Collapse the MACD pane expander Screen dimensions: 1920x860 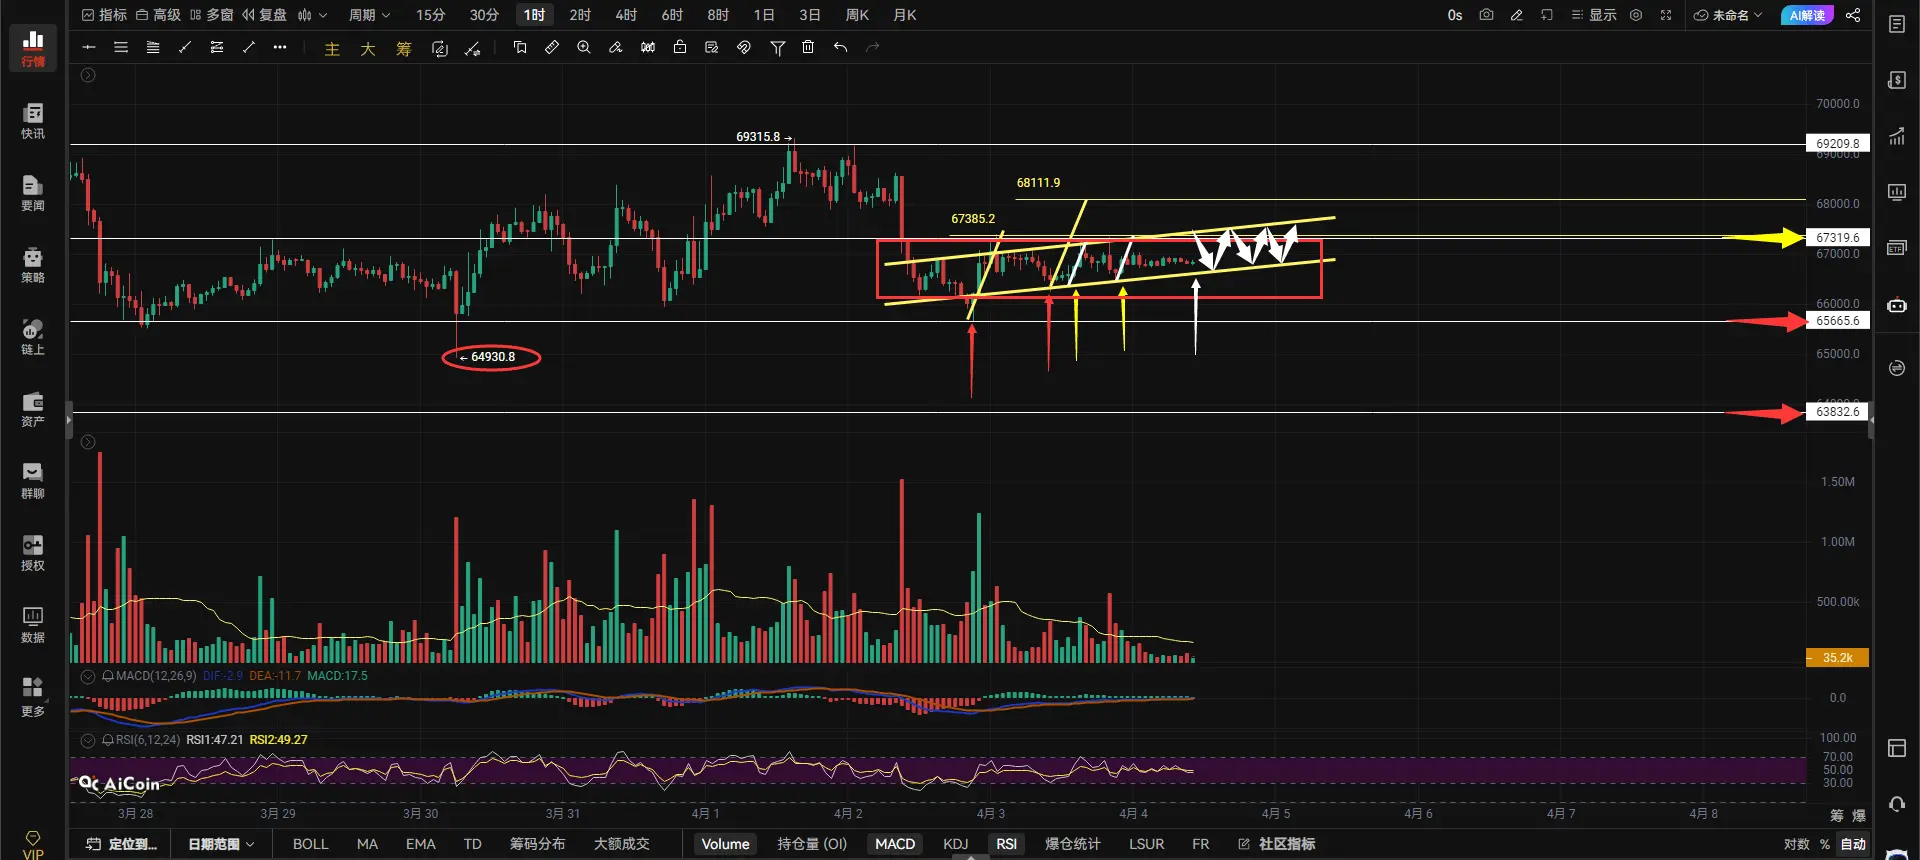[88, 676]
